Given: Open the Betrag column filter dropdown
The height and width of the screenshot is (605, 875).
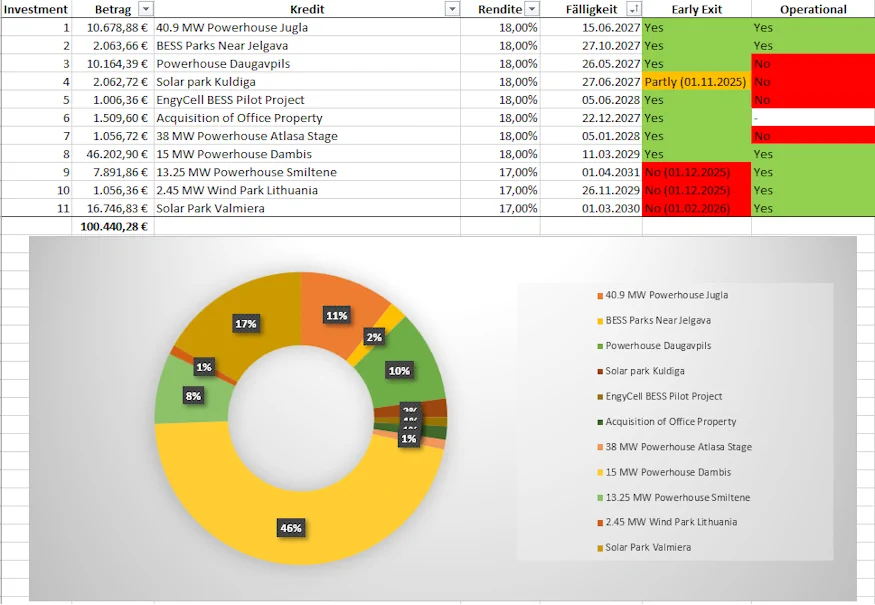Looking at the screenshot, I should click(x=145, y=9).
